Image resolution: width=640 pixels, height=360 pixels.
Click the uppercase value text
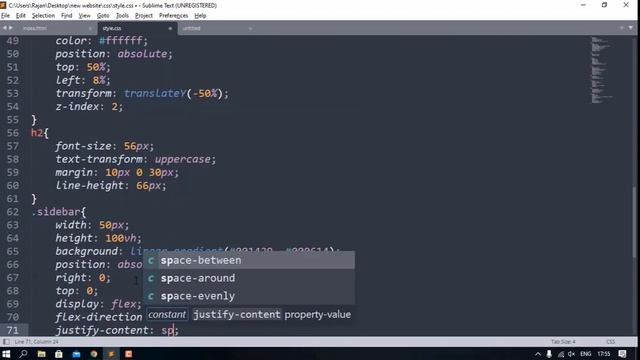point(182,159)
